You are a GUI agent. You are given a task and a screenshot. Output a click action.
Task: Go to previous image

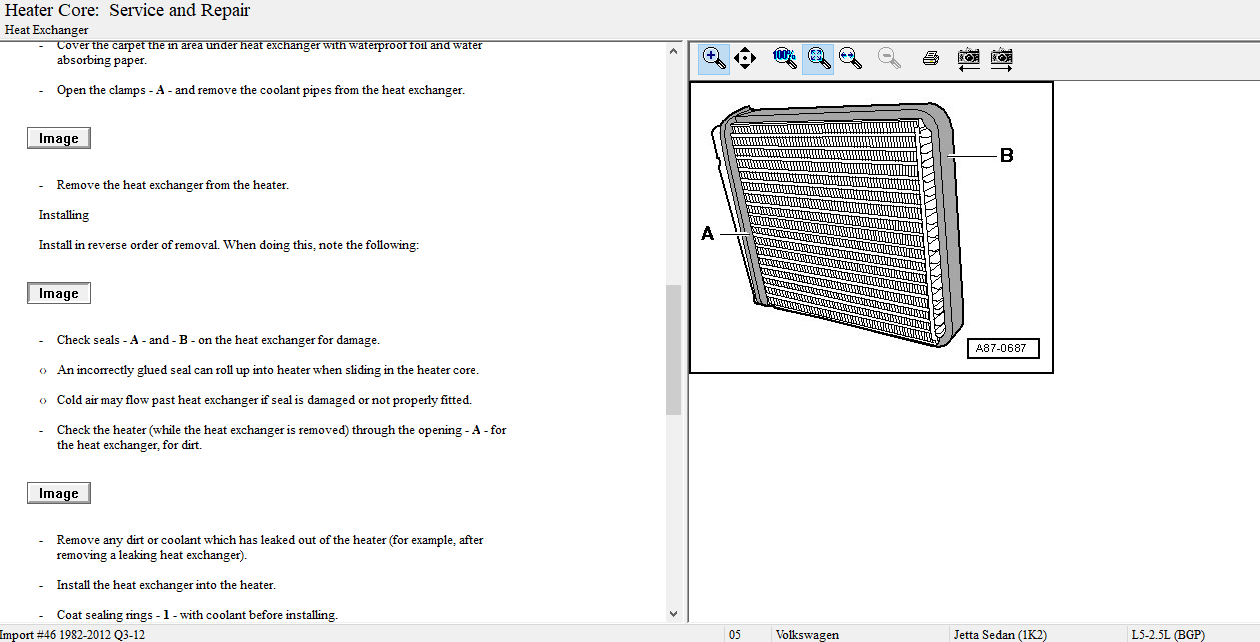(968, 58)
